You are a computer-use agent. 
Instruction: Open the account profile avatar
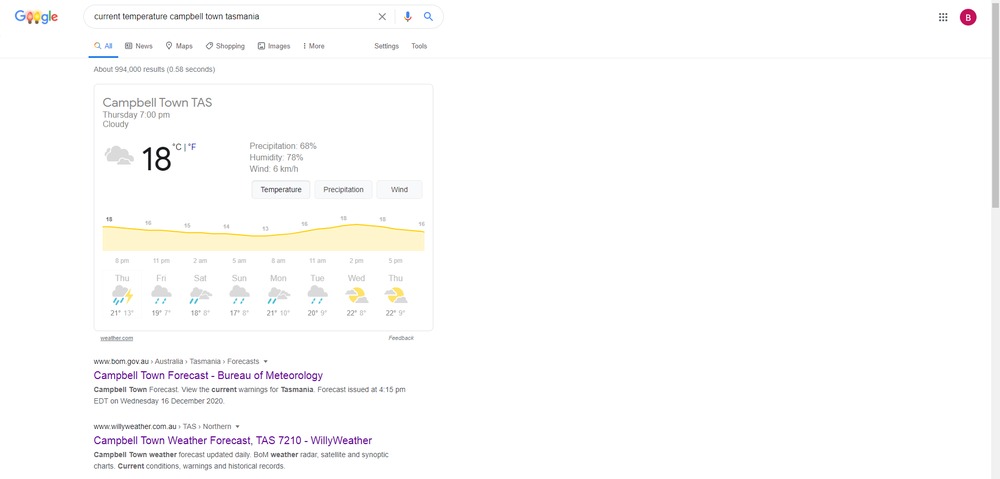968,17
